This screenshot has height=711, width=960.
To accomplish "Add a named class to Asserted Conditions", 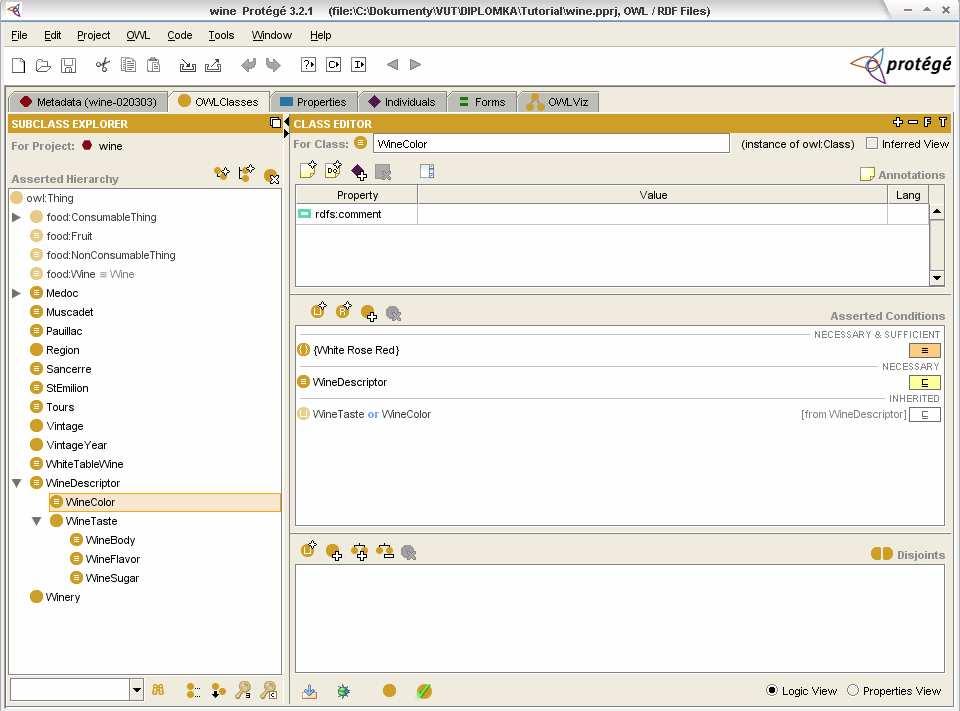I will [x=369, y=313].
